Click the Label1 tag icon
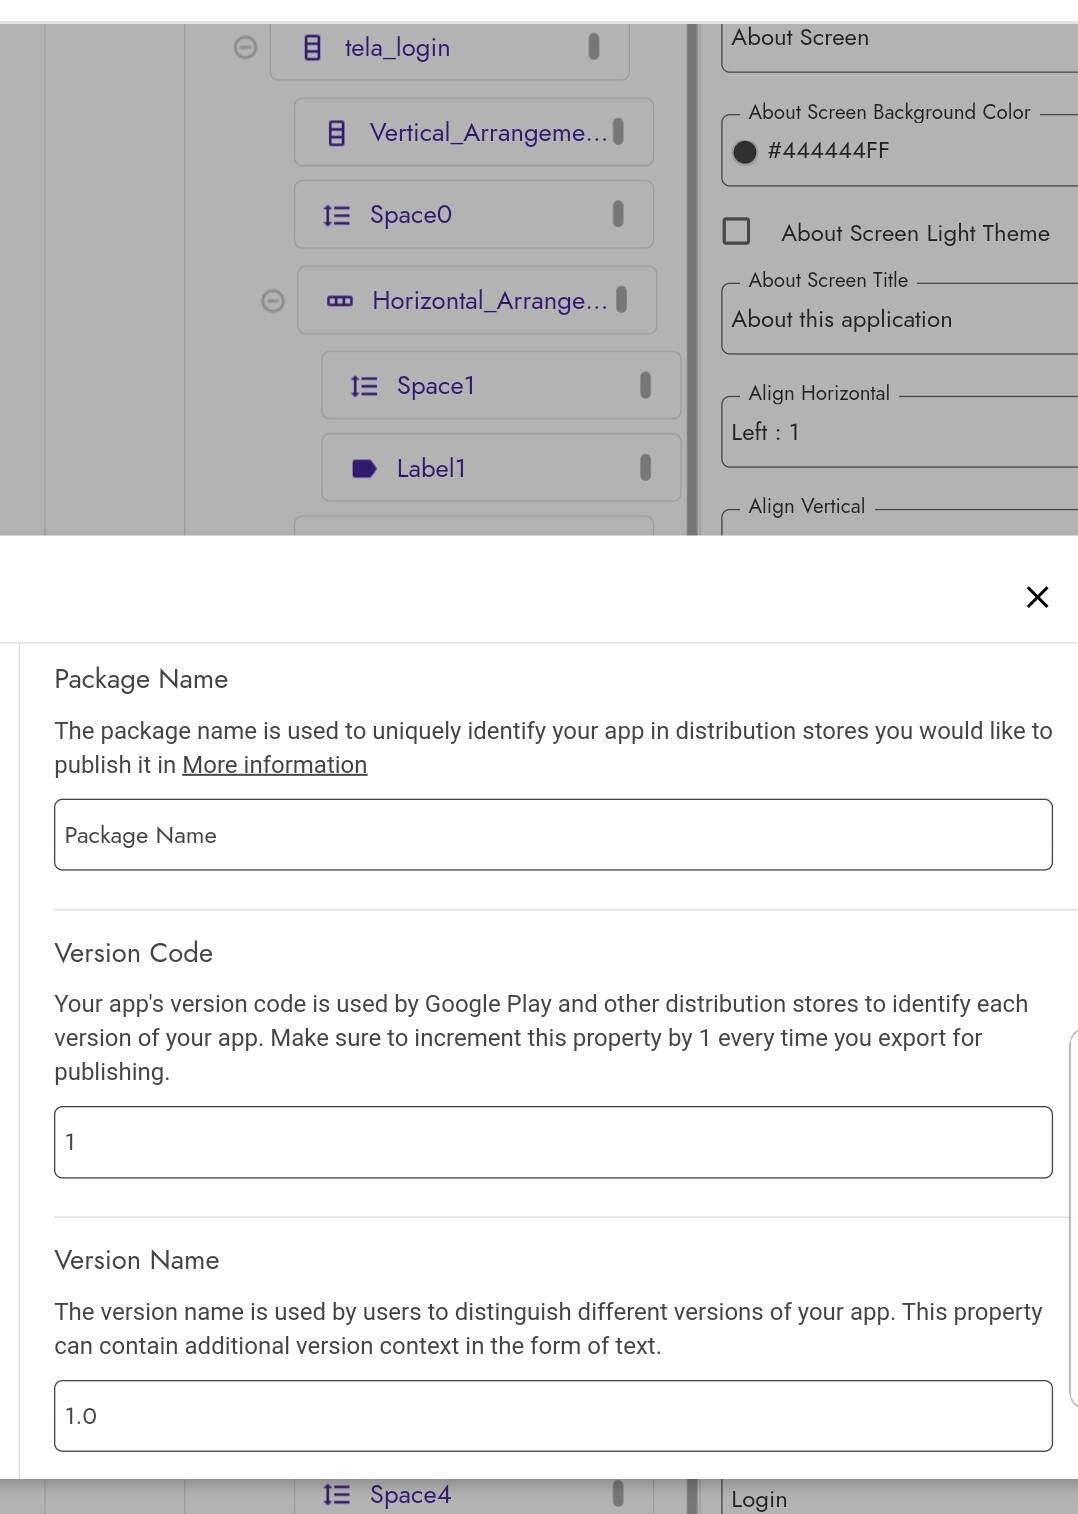Viewport: 1078px width, 1514px height. 364,469
